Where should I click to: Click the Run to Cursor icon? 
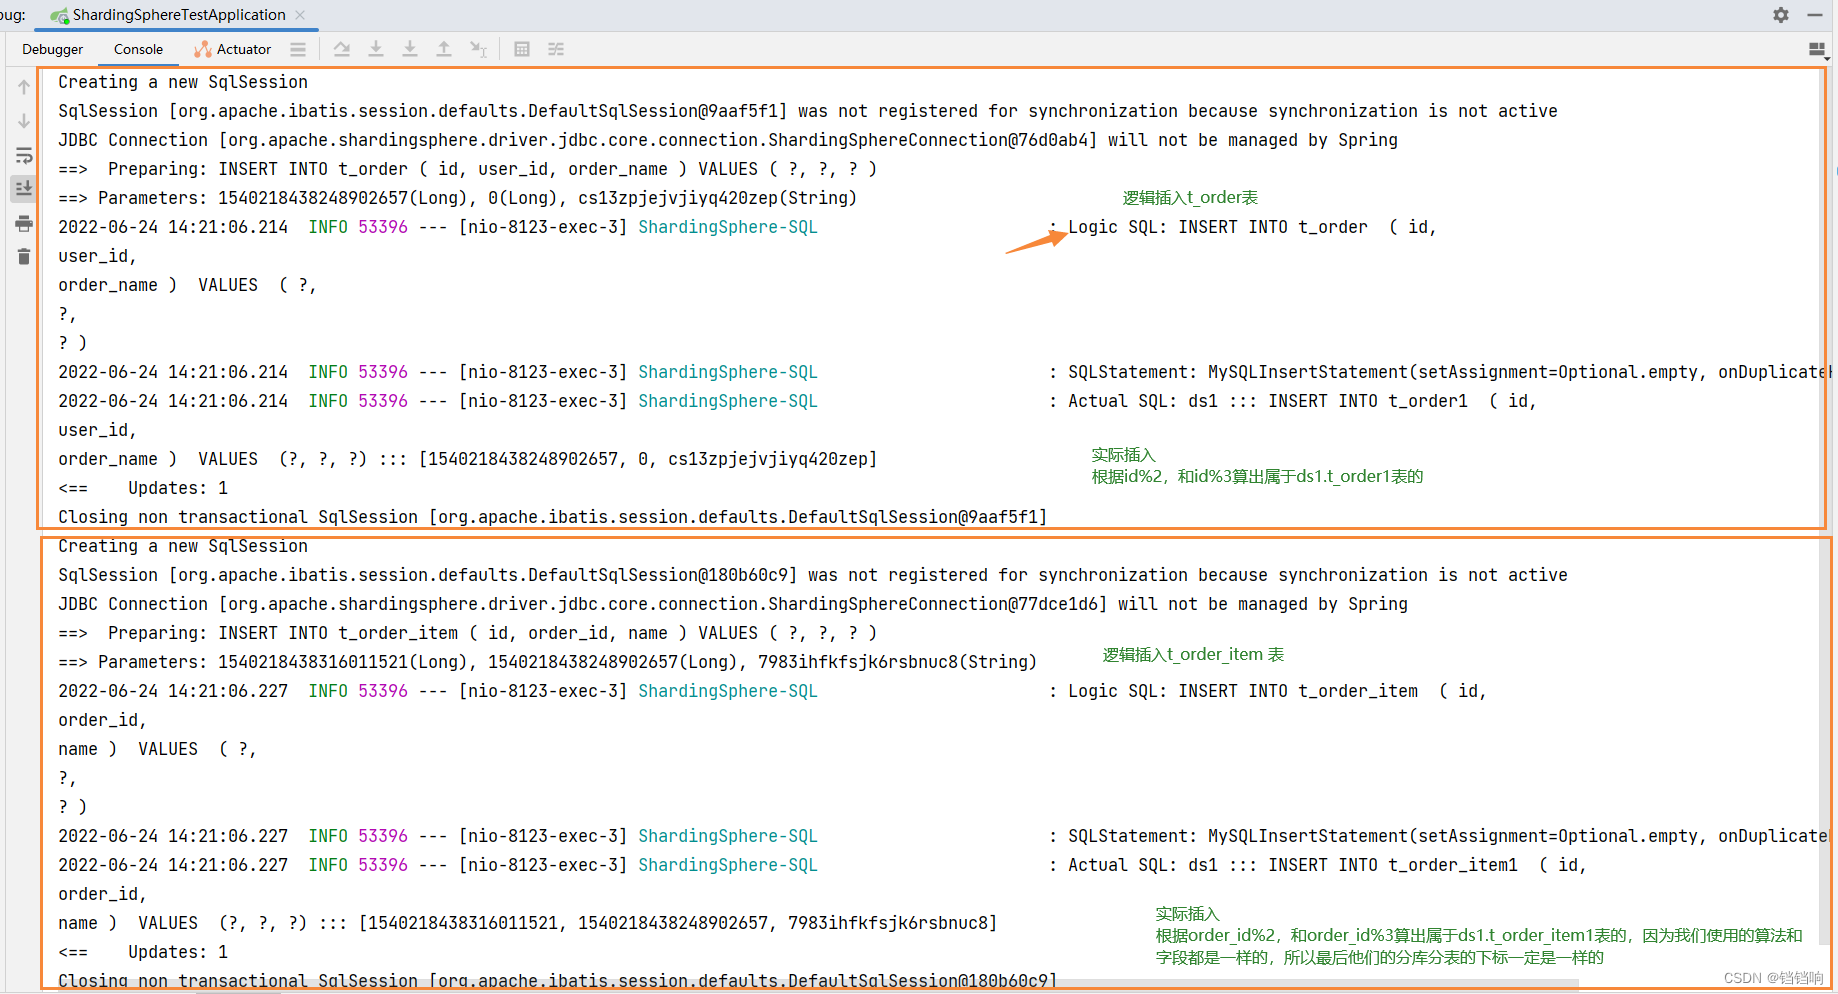click(479, 49)
